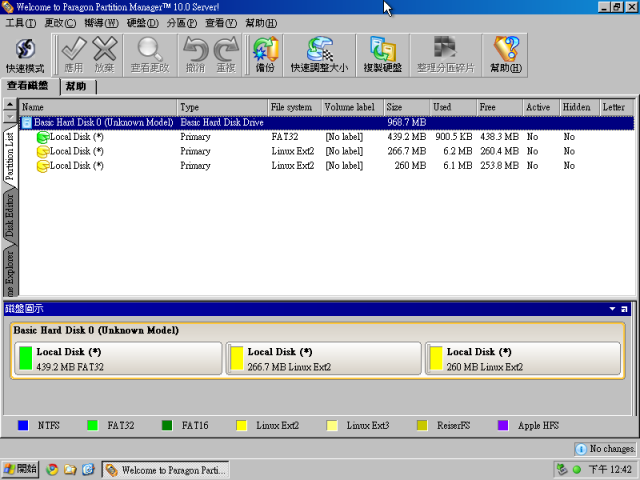The height and width of the screenshot is (480, 640).
Task: Sort list by Letter column header
Action: click(x=617, y=107)
